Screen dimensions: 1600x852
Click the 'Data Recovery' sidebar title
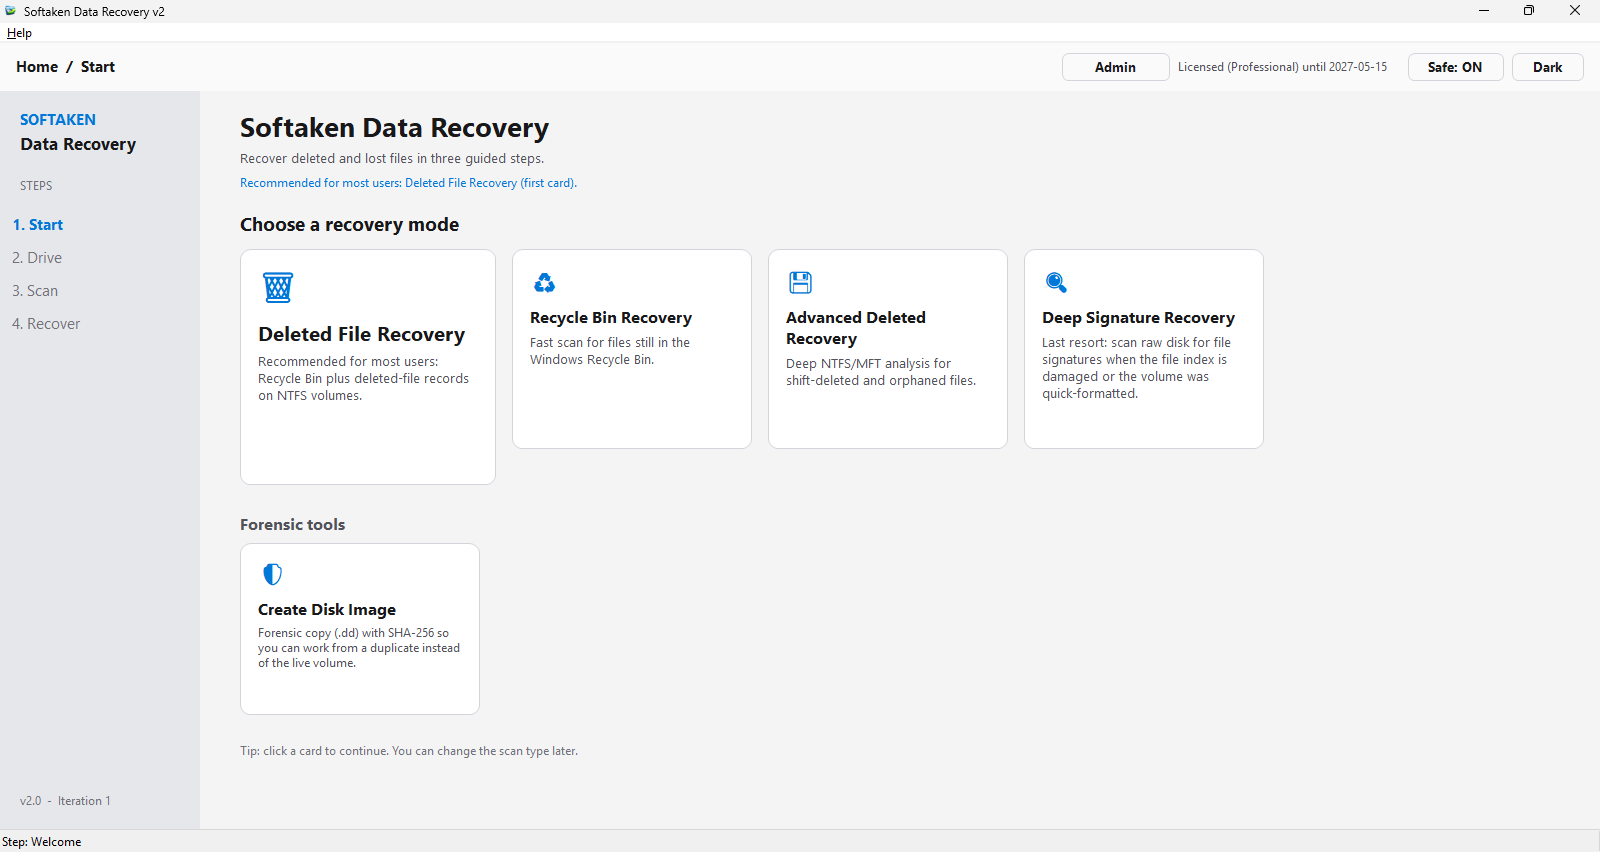tap(78, 144)
